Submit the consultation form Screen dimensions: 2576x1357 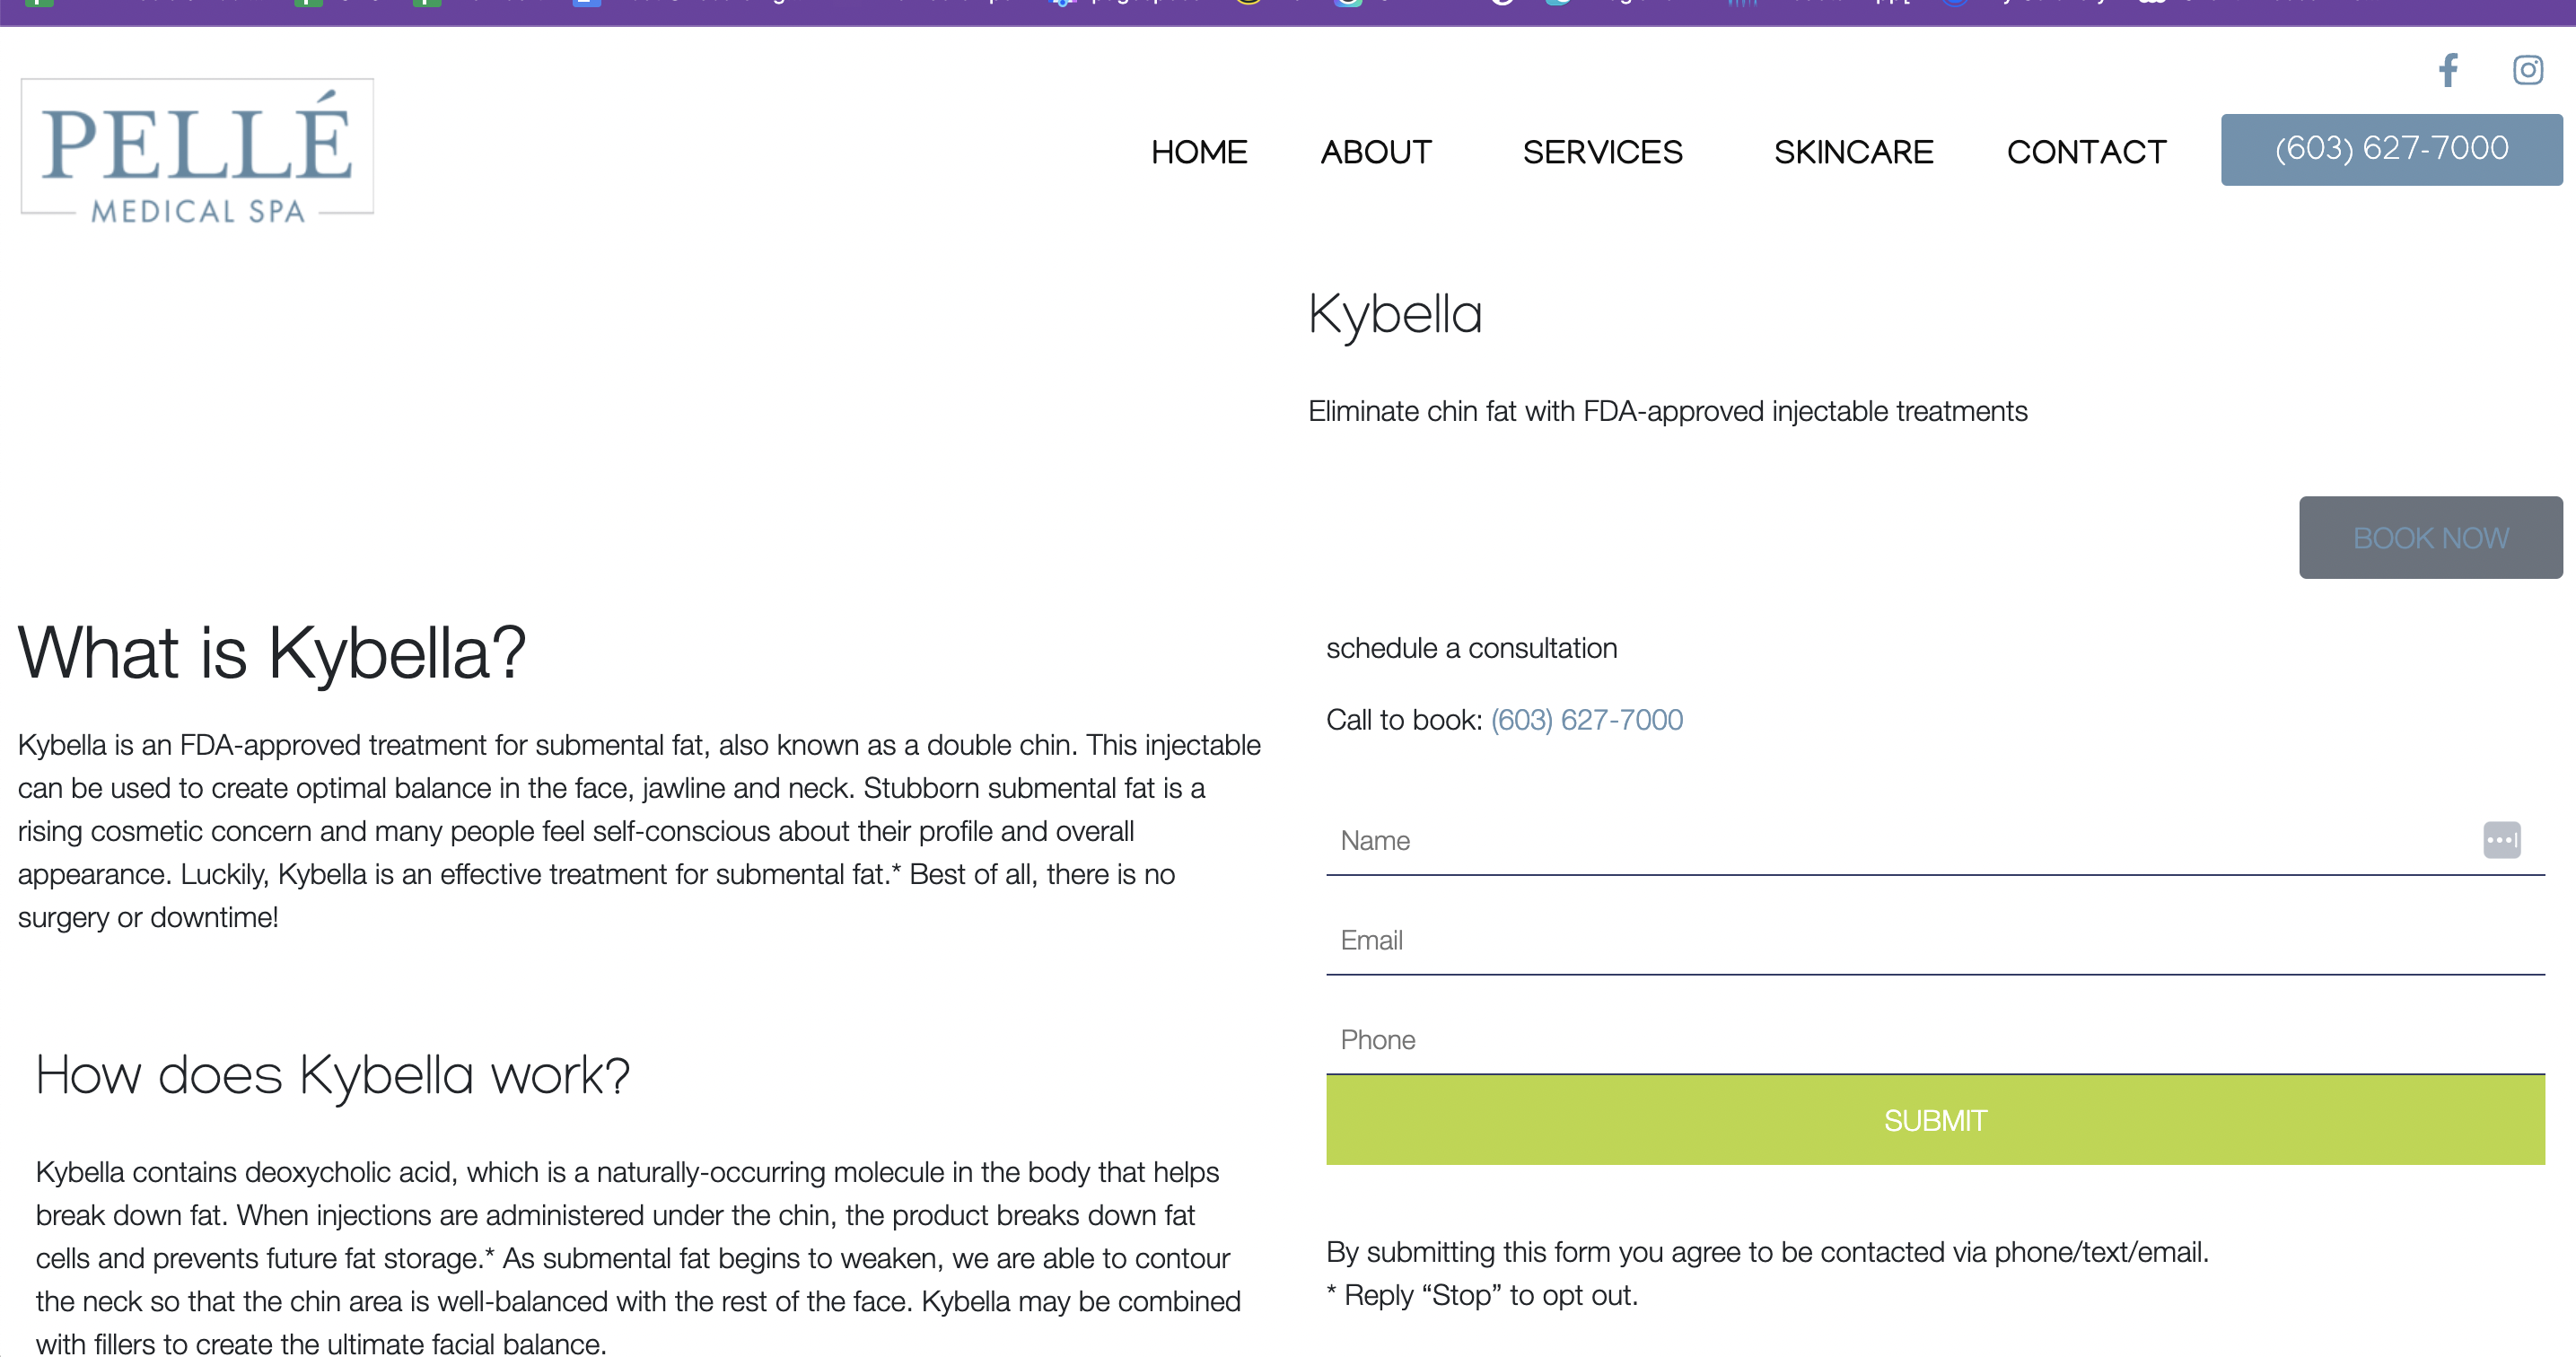coord(1934,1120)
